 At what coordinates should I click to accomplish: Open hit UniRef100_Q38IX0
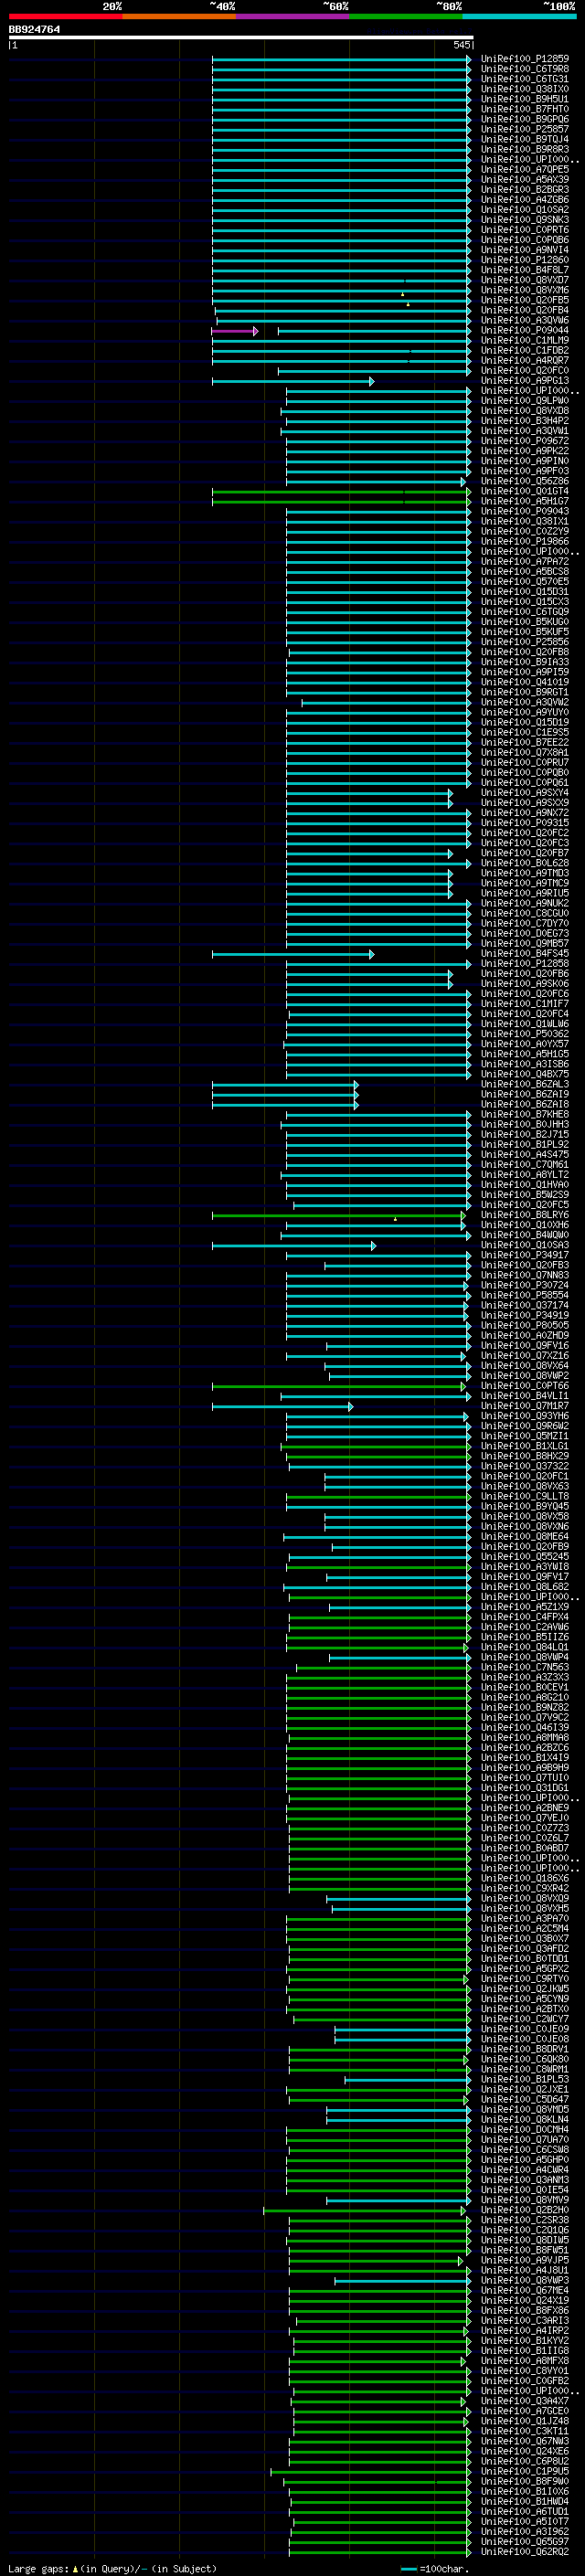tap(525, 89)
